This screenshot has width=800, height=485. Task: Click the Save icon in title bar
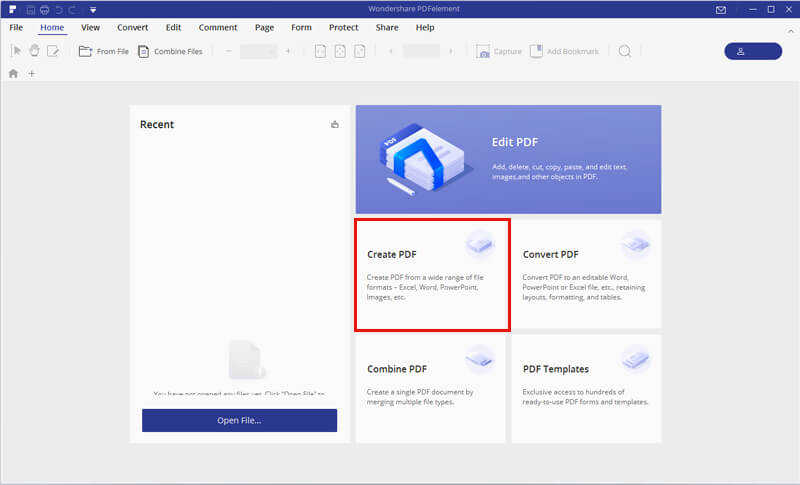pyautogui.click(x=31, y=10)
